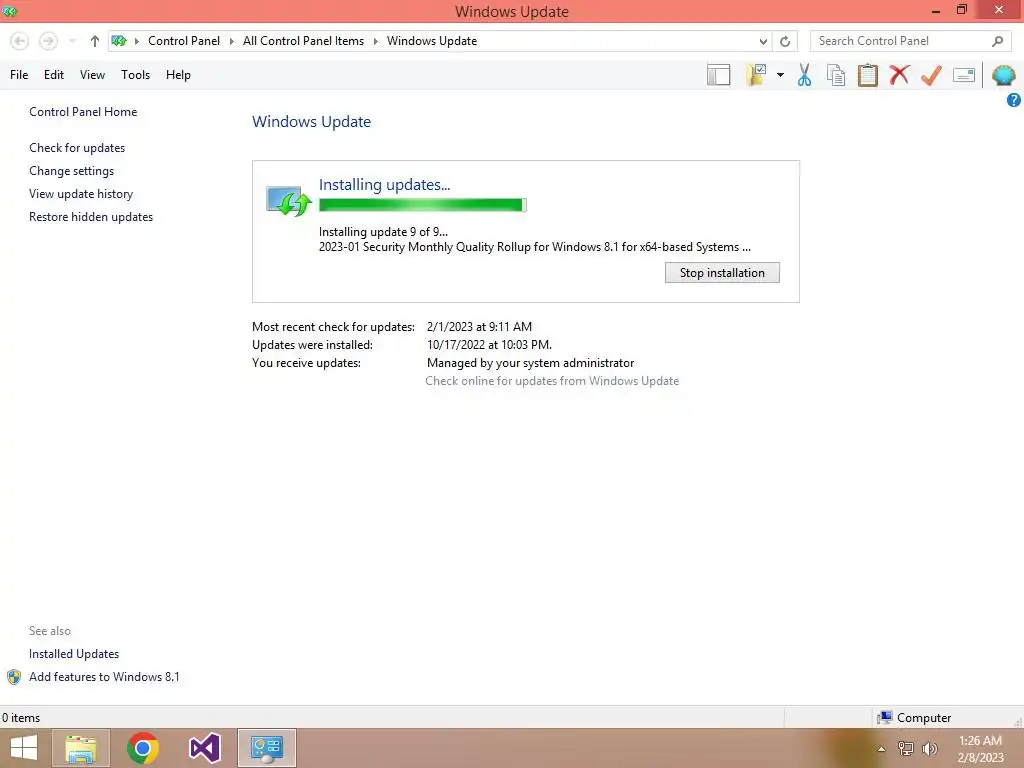Click the search magnifier icon

point(997,41)
